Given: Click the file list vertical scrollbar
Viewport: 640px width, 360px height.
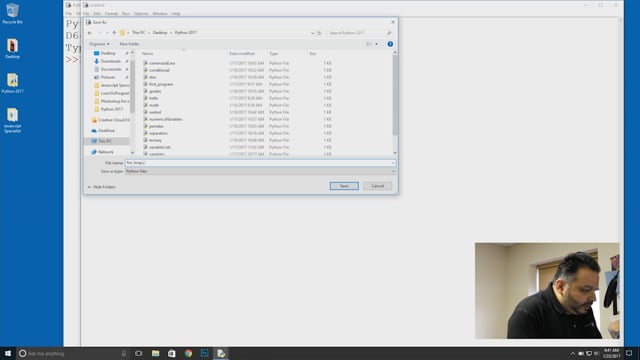Looking at the screenshot, I should pos(395,95).
